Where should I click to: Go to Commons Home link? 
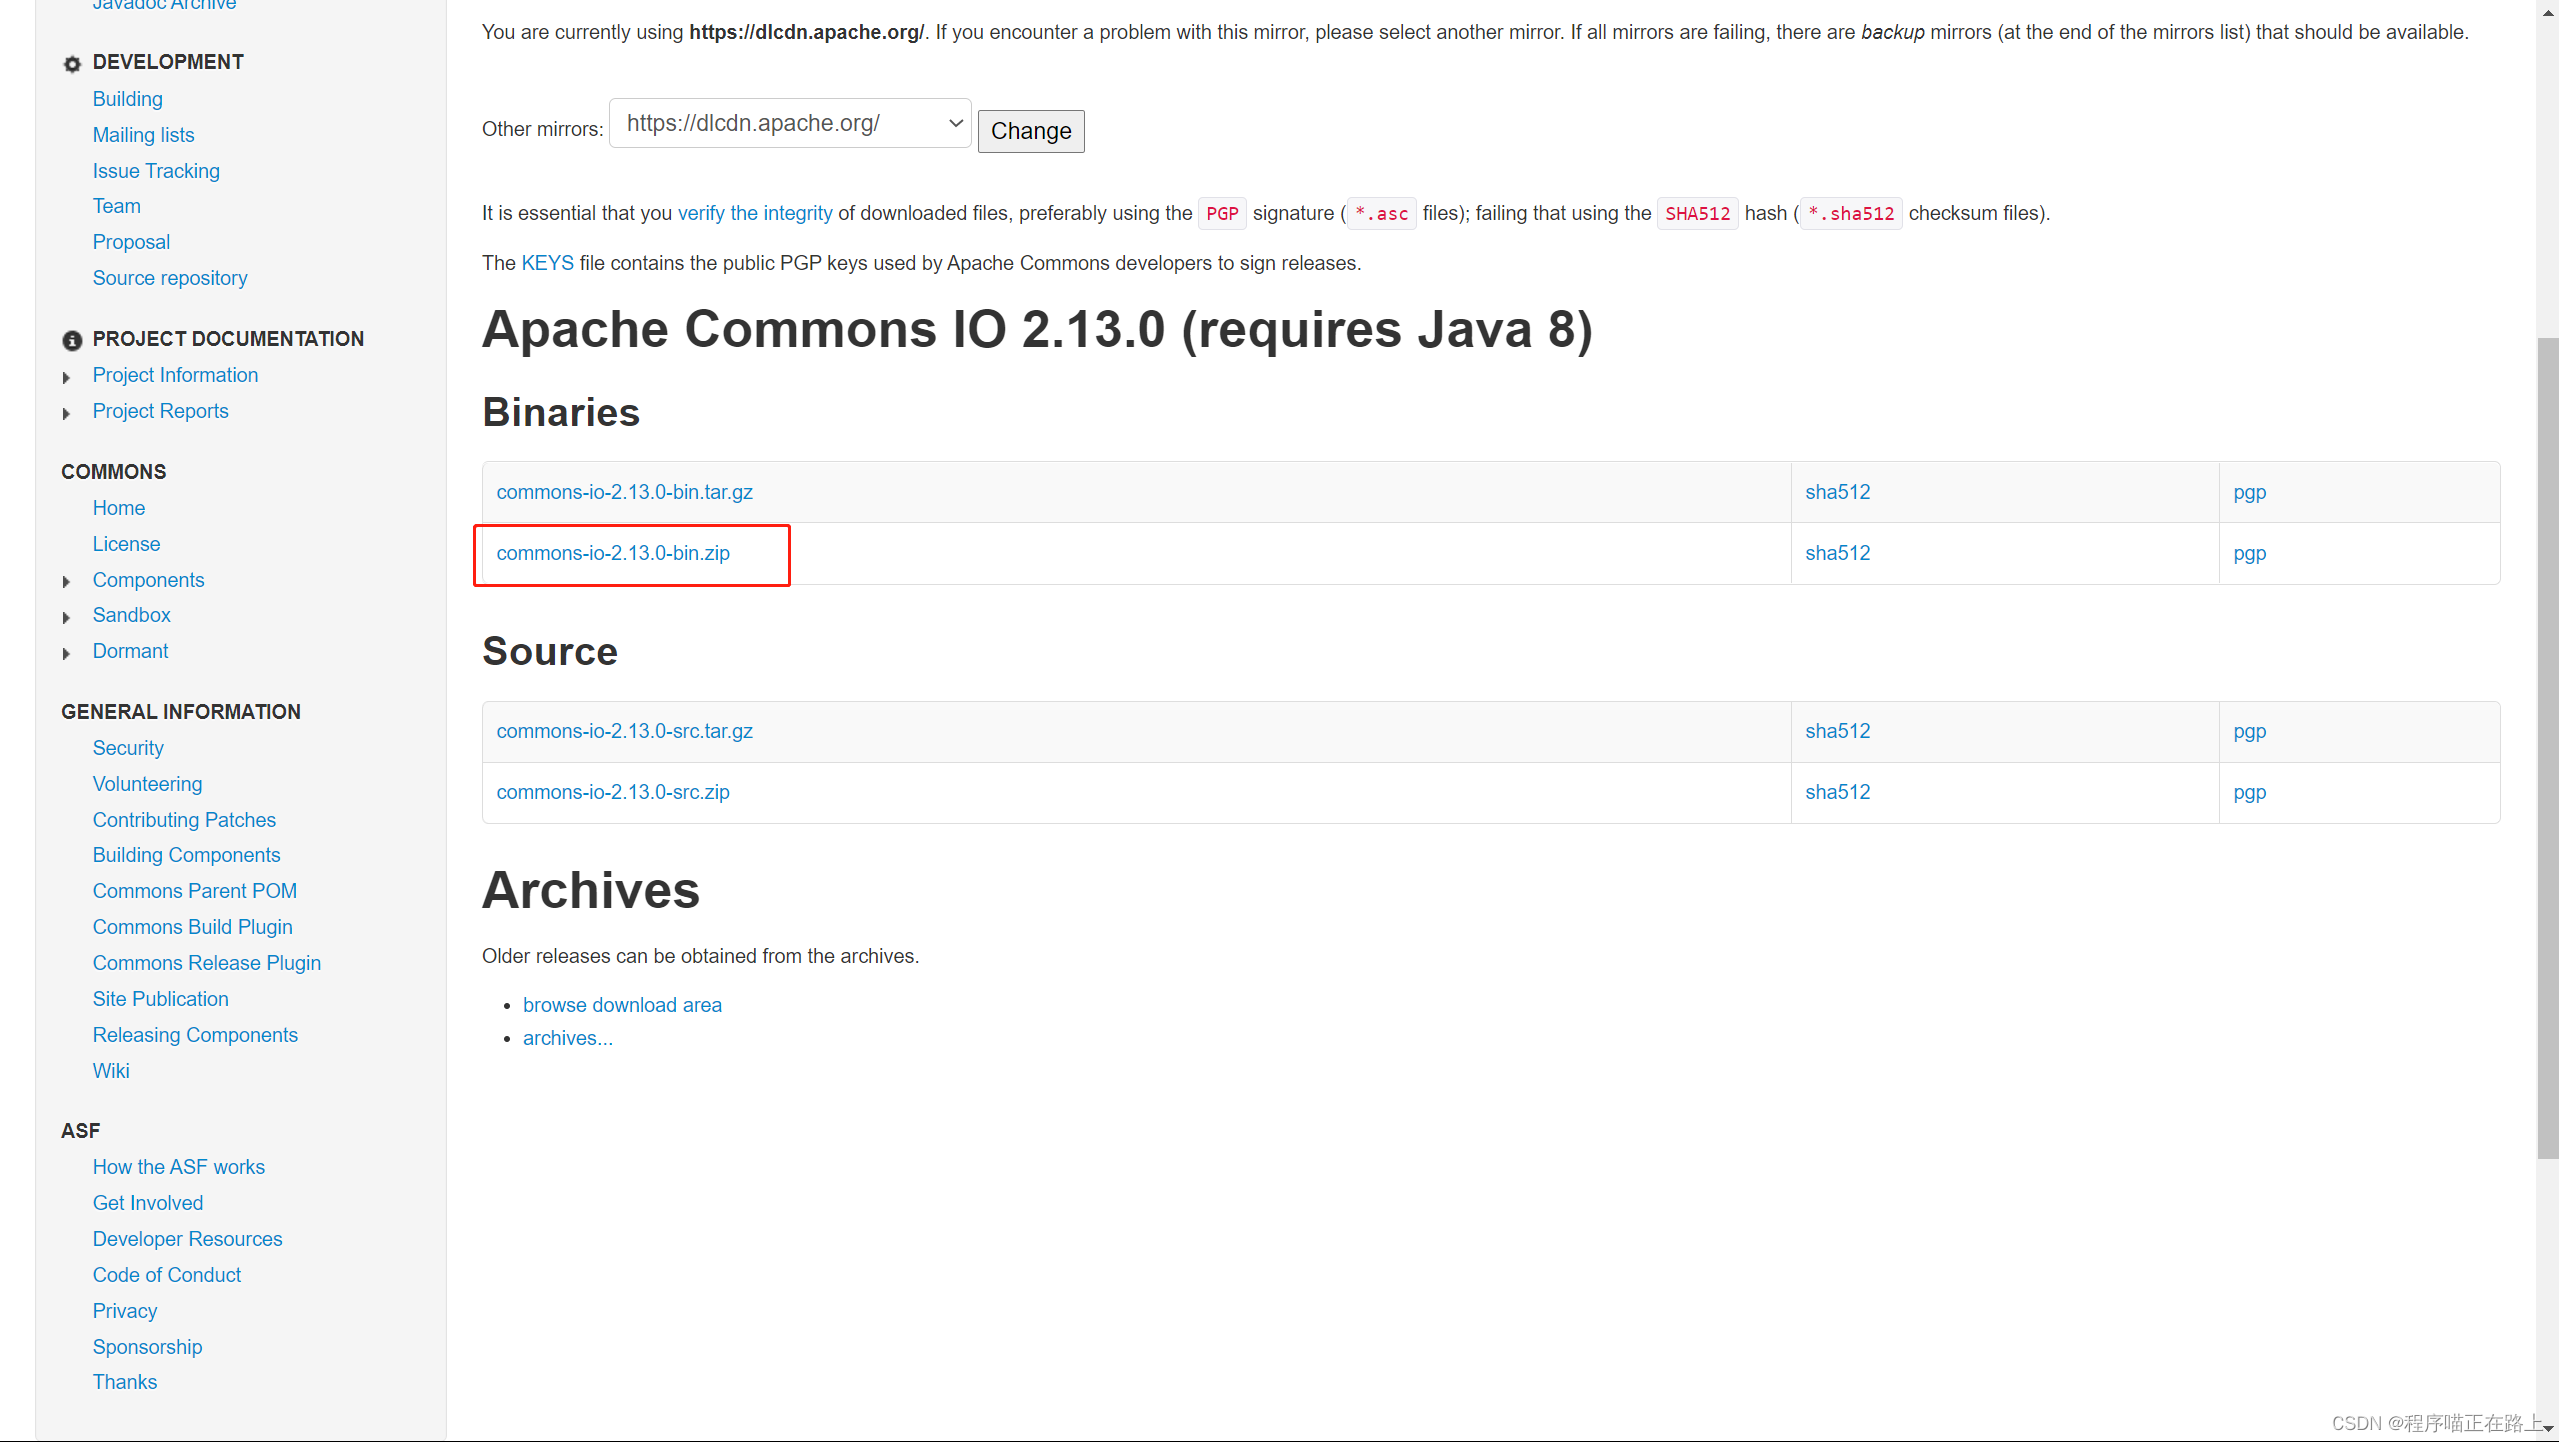click(x=118, y=508)
